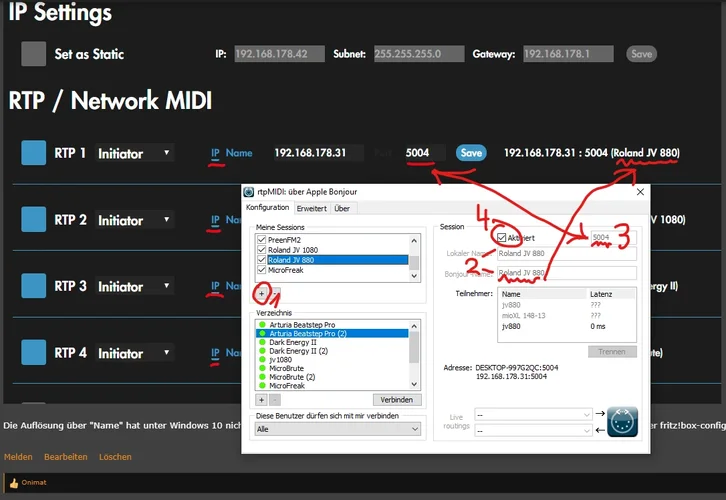This screenshot has height=500, width=726.
Task: Switch to the Erweitert tab
Action: 312,208
